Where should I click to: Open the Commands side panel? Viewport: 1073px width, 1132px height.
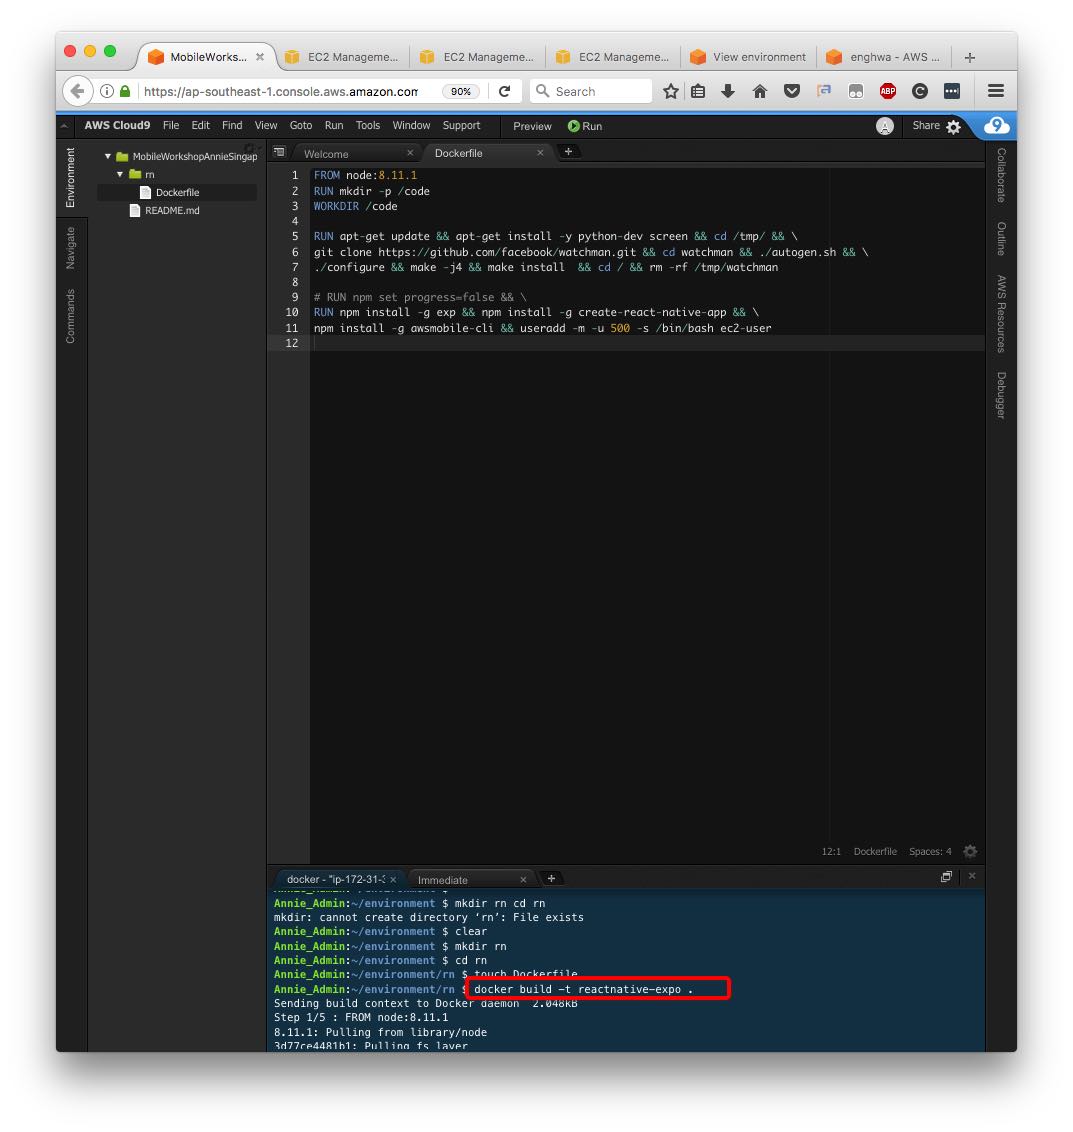(71, 316)
